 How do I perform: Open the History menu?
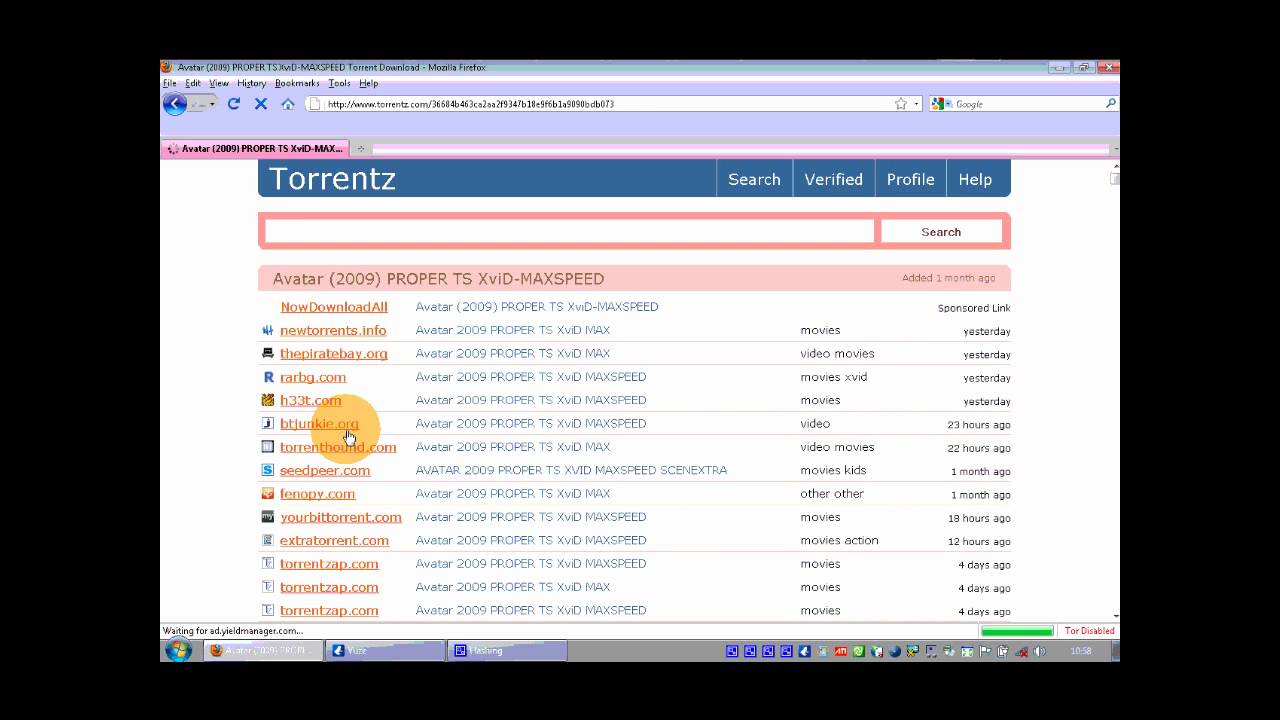tap(251, 83)
